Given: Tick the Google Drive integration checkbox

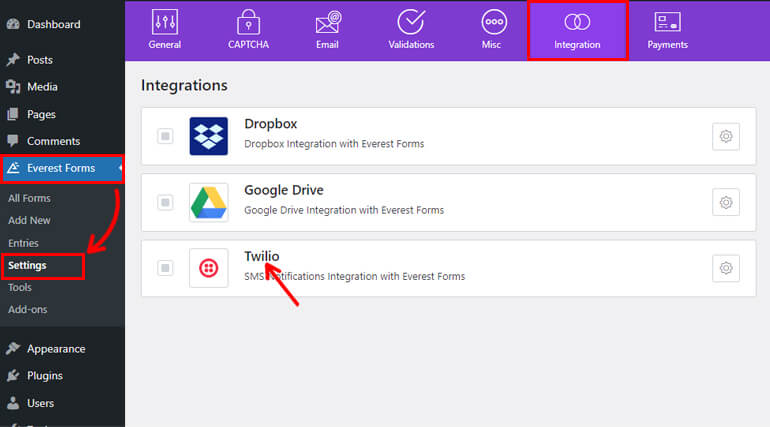Looking at the screenshot, I should (165, 202).
